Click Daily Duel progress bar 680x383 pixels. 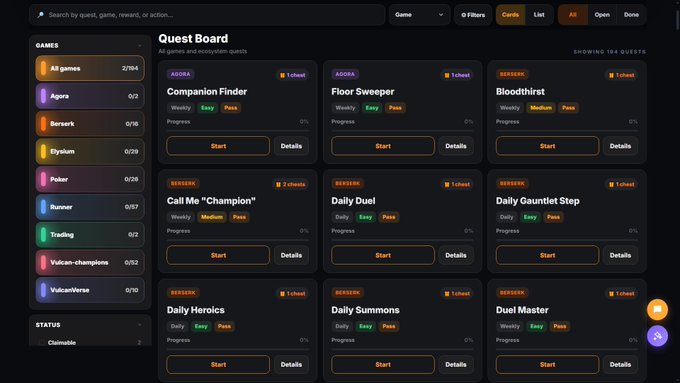[x=402, y=239]
